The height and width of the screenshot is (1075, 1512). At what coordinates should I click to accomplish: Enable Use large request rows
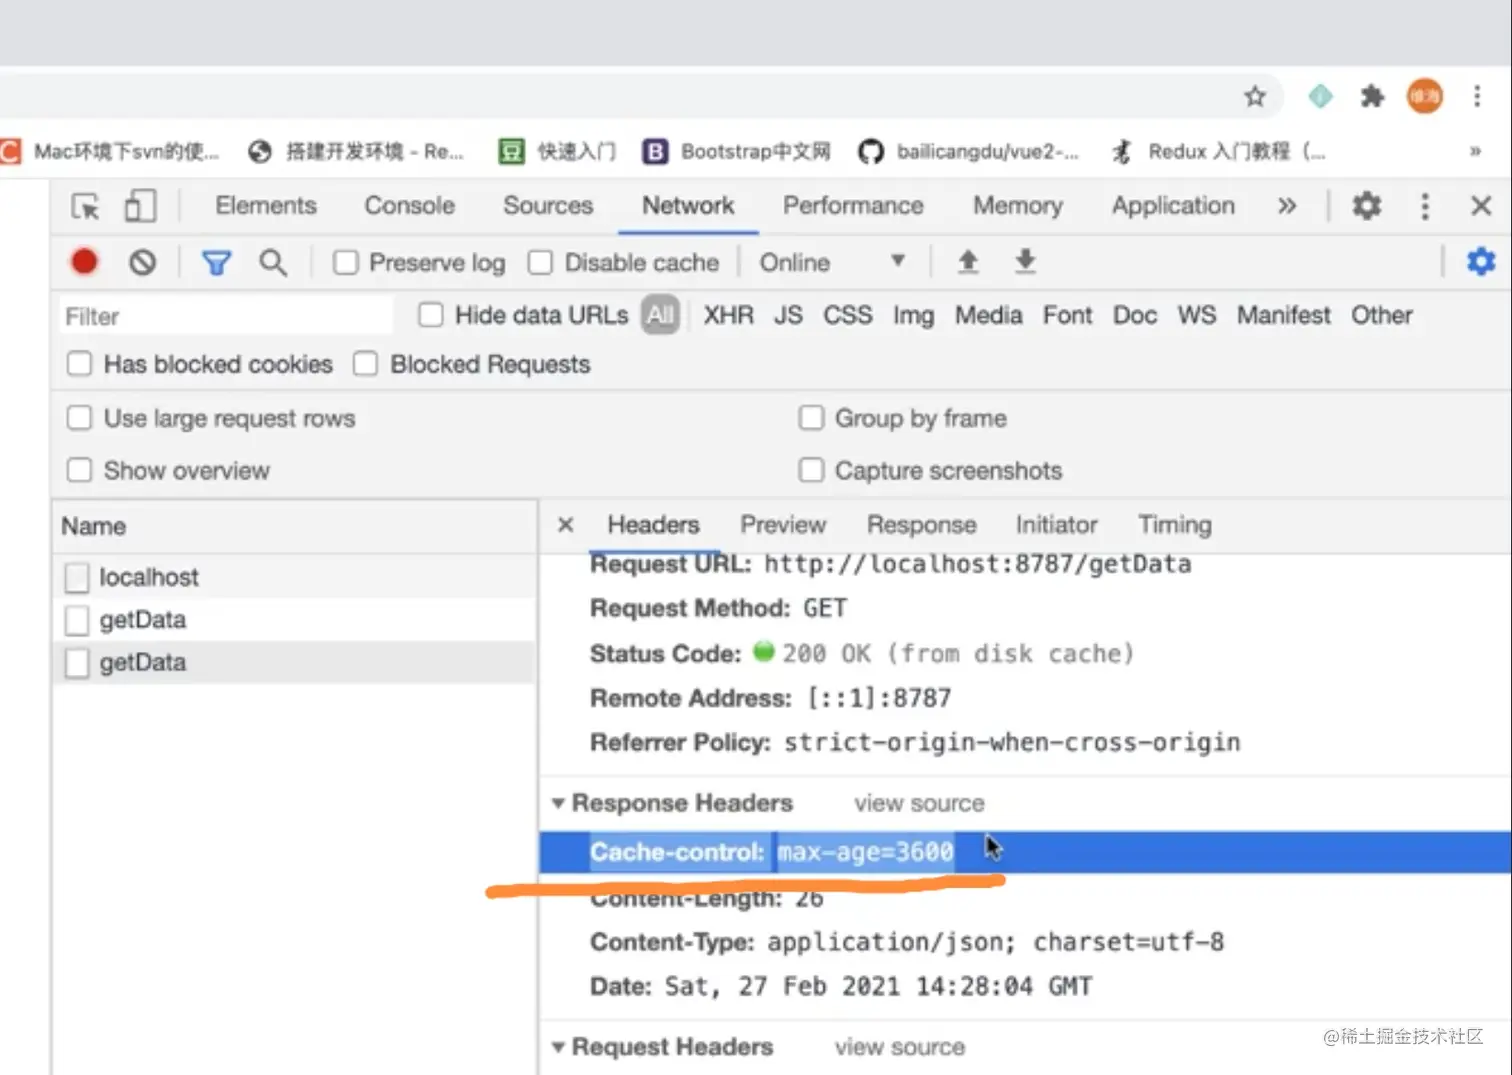pos(79,418)
